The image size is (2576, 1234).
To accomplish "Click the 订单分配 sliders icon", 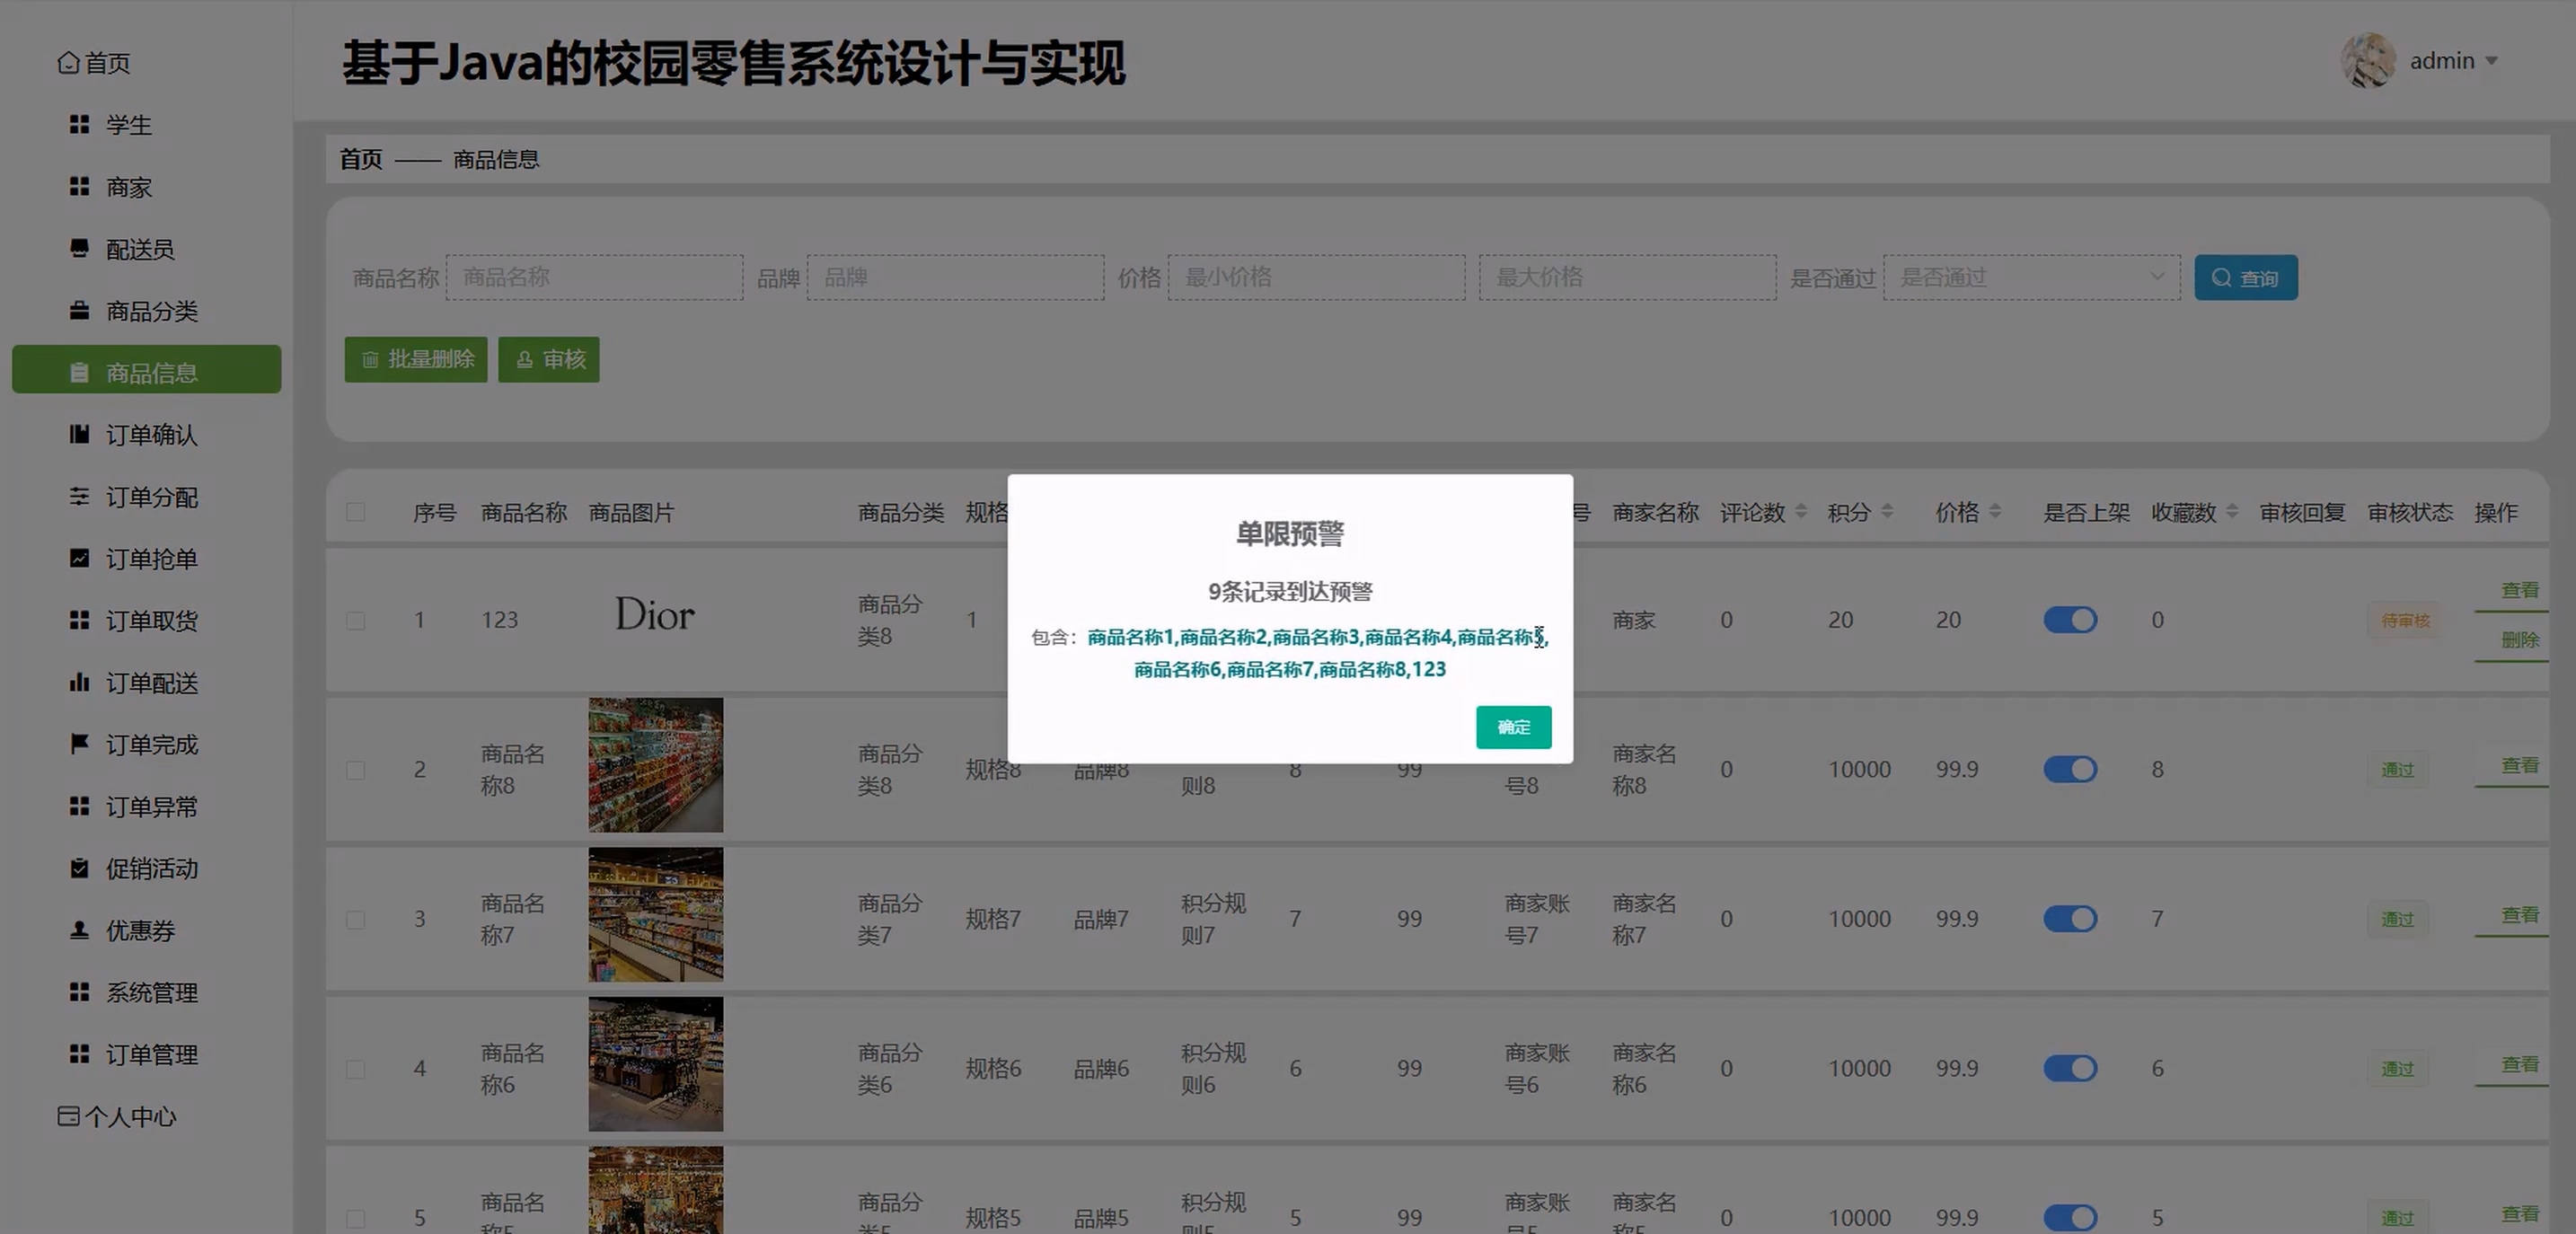I will point(79,496).
